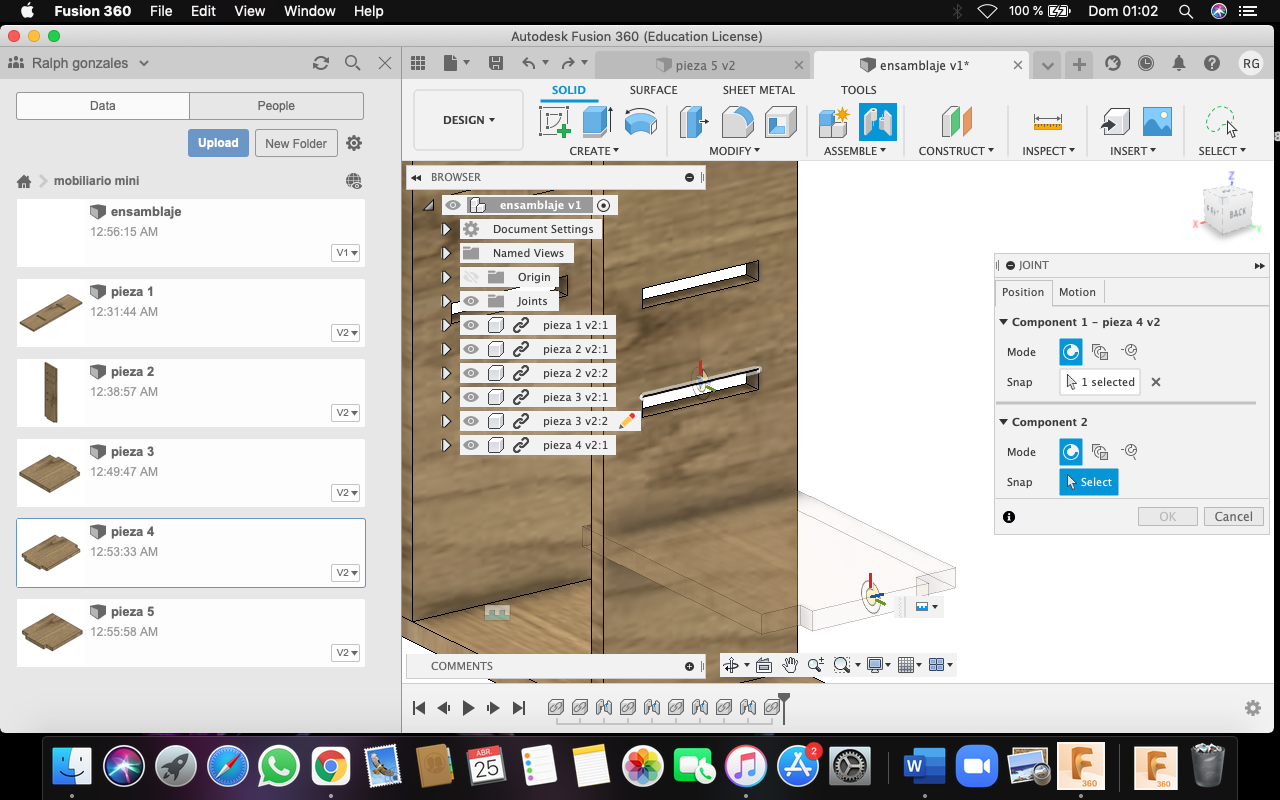Click the Upload button
Viewport: 1280px width, 800px height.
tap(218, 143)
